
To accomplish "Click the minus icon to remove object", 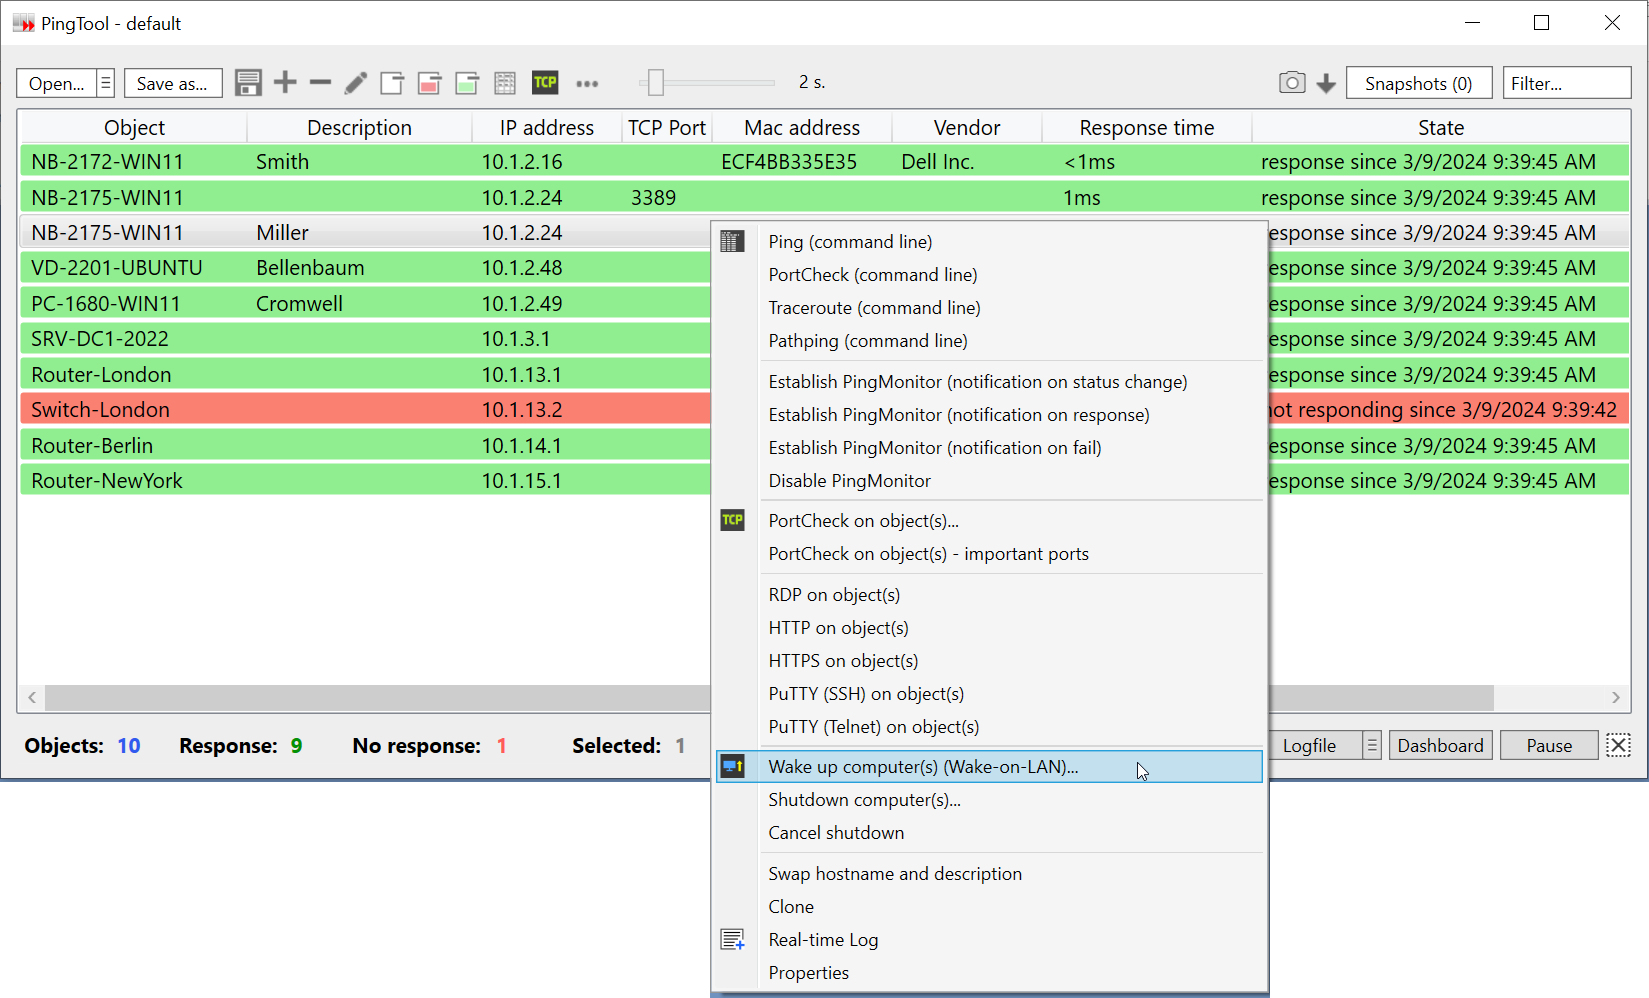I will [x=320, y=82].
